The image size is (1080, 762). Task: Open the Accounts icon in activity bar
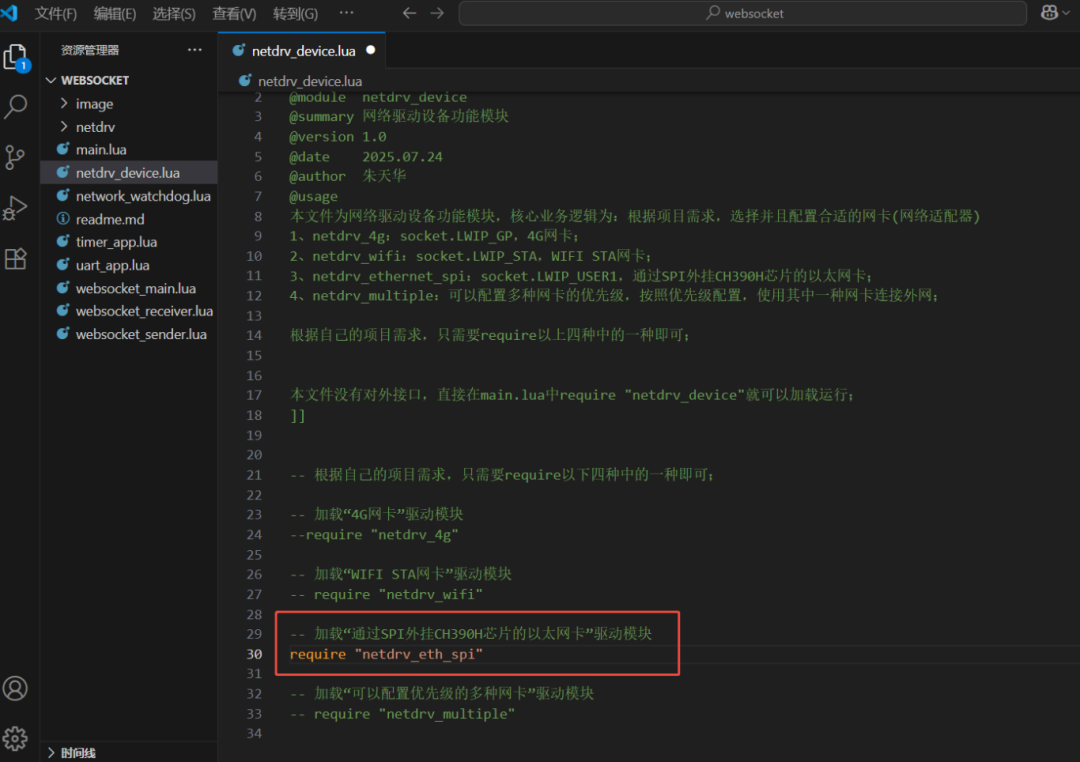(x=15, y=688)
